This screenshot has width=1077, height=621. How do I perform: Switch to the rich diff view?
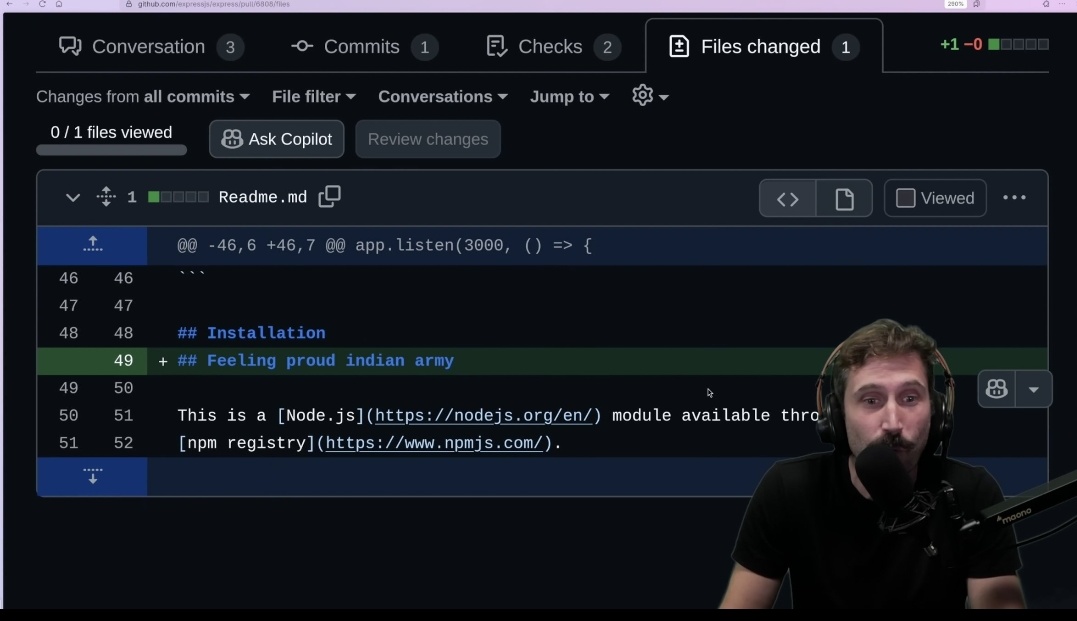point(844,198)
